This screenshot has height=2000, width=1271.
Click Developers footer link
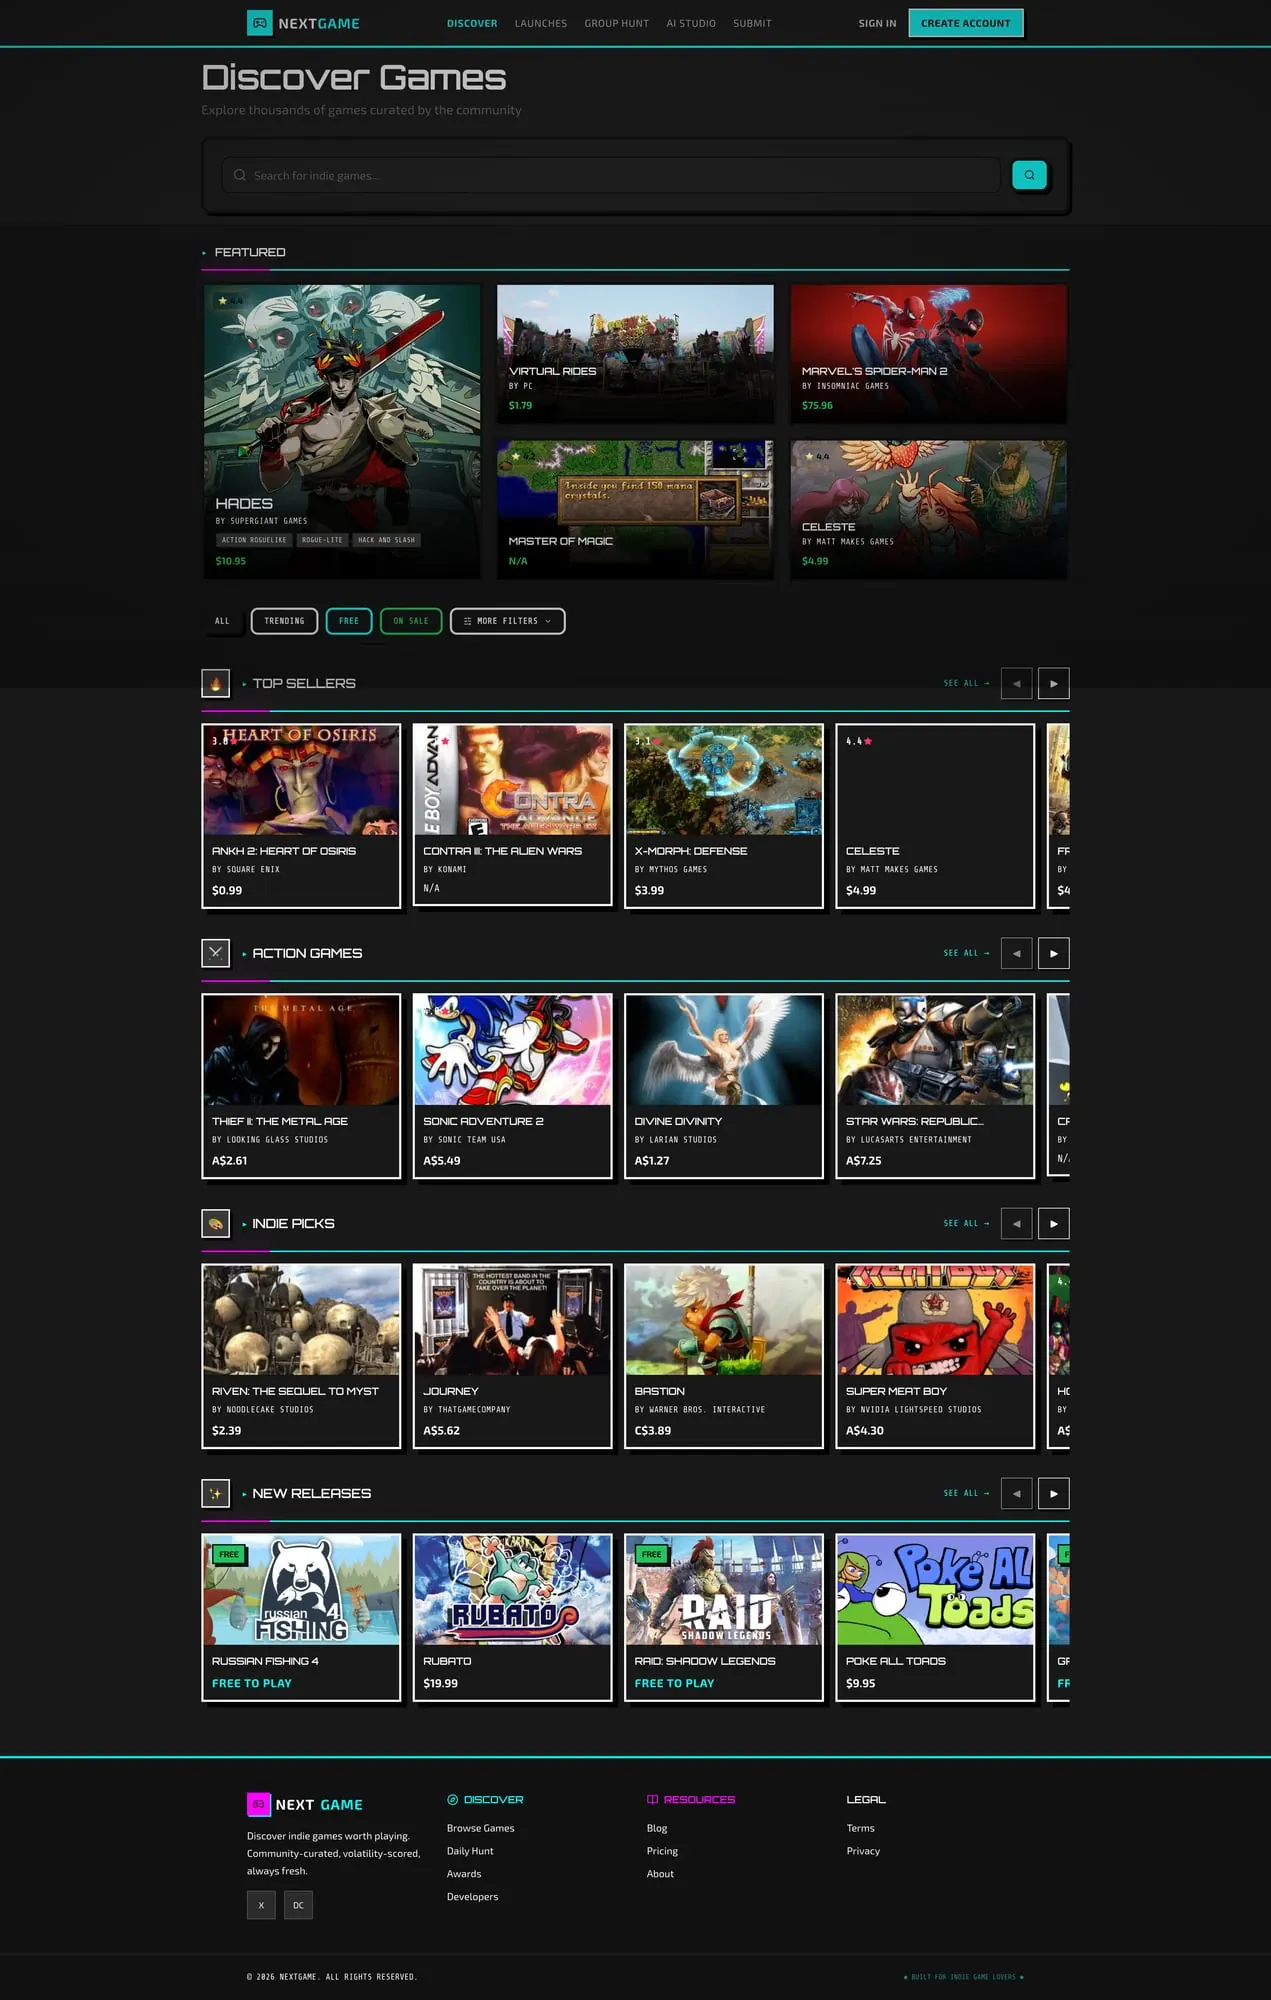pyautogui.click(x=472, y=1897)
